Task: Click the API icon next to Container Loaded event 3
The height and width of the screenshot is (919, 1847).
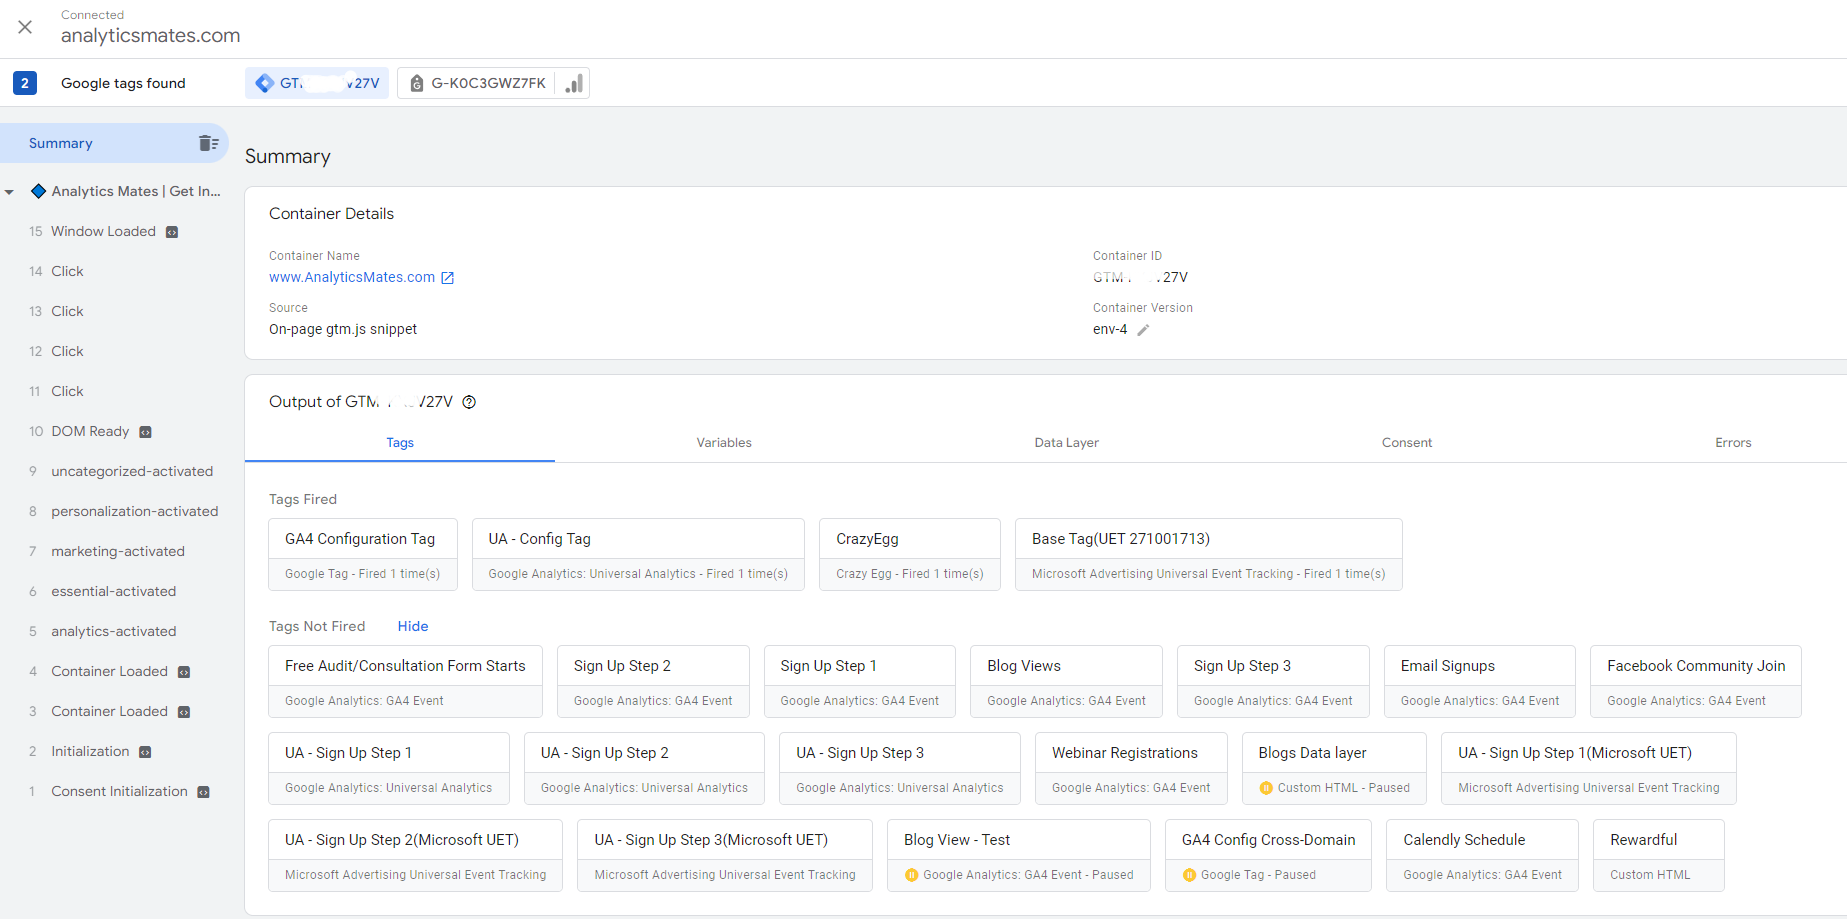Action: (x=184, y=712)
